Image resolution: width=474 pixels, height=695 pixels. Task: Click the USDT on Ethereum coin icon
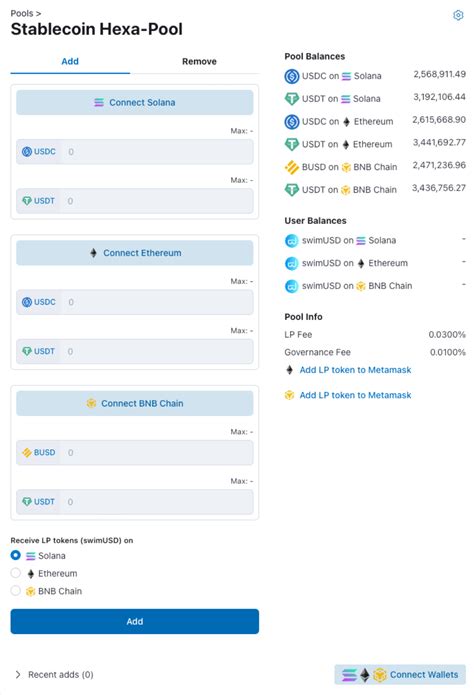pos(292,144)
